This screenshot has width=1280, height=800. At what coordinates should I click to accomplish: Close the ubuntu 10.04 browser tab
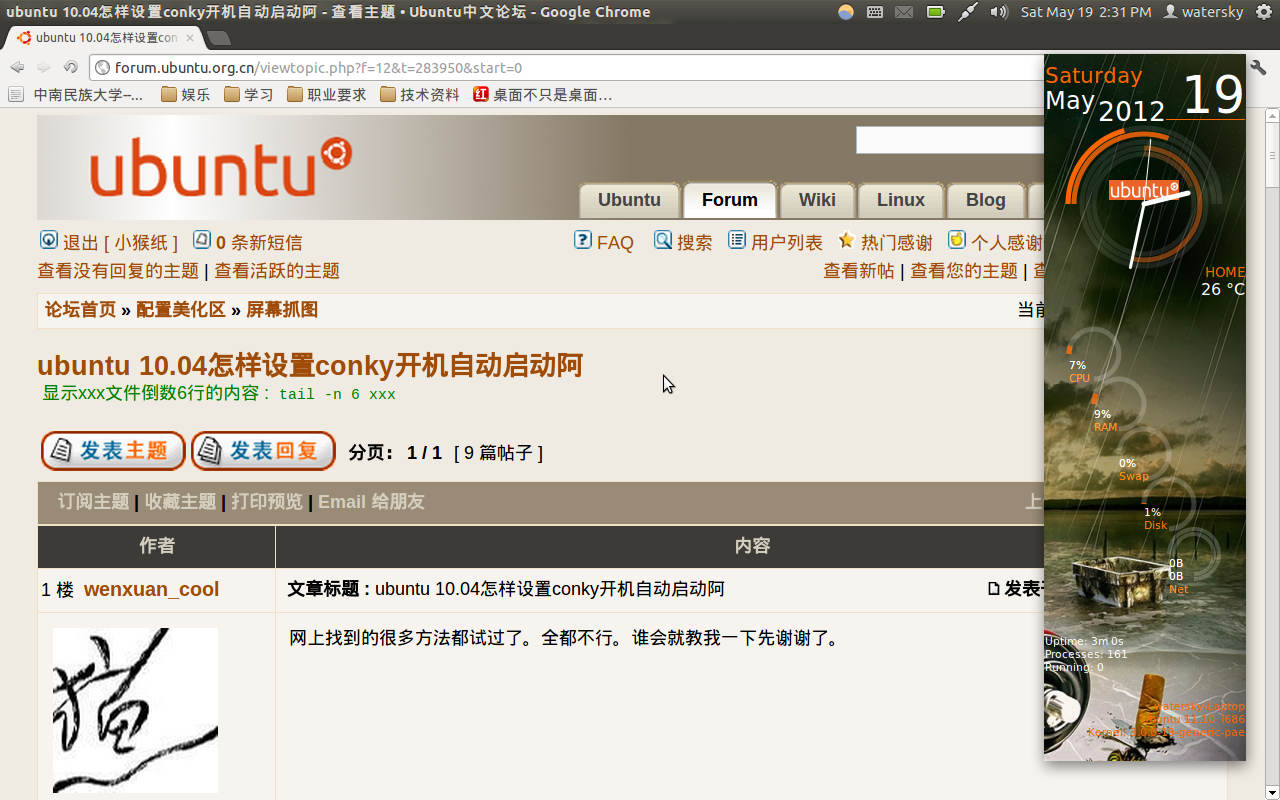[190, 38]
